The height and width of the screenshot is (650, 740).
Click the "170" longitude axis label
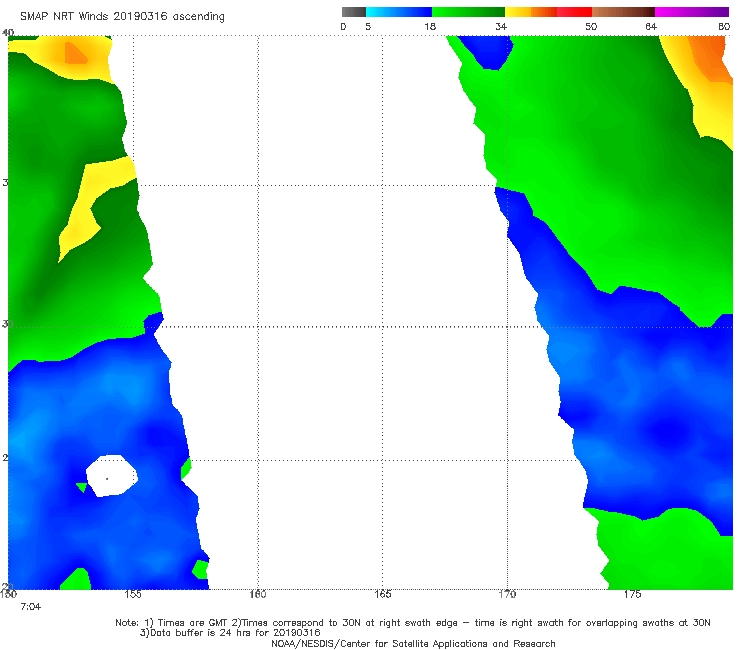[507, 594]
